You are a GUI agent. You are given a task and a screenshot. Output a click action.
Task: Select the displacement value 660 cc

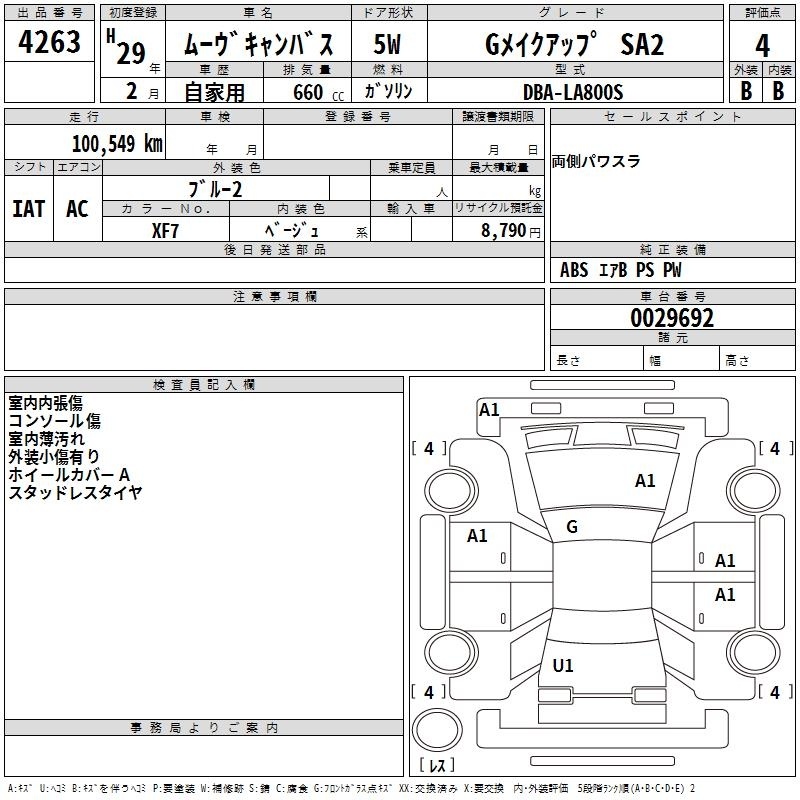pyautogui.click(x=318, y=92)
